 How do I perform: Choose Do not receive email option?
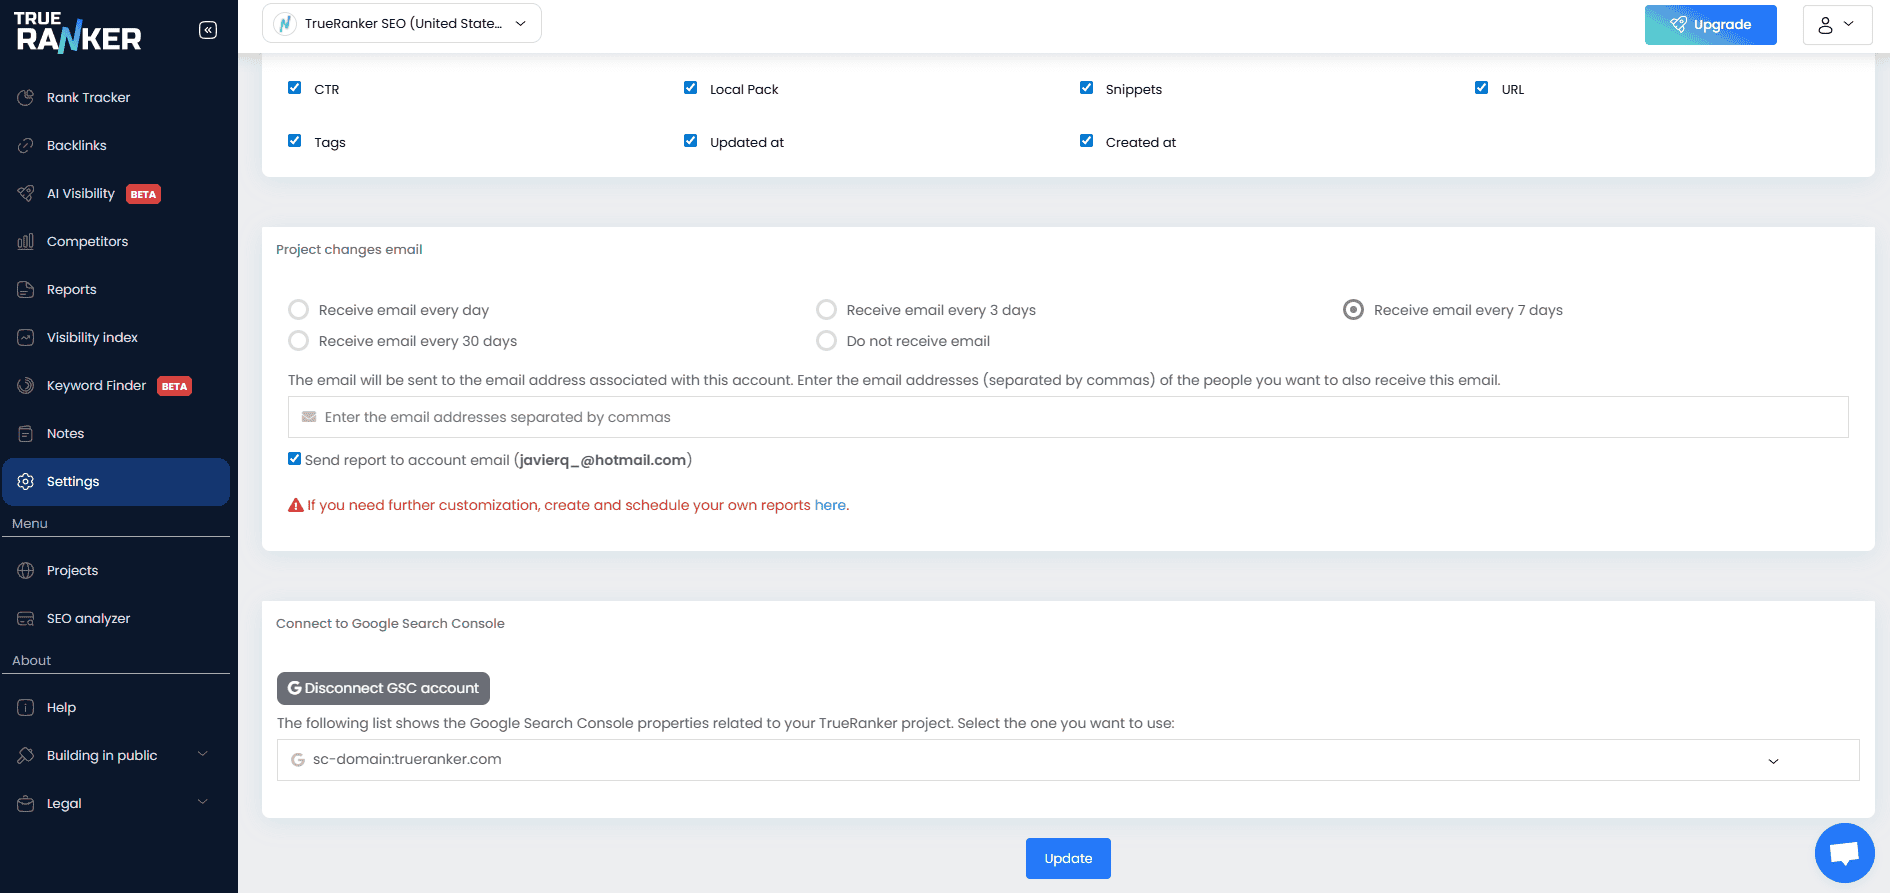[826, 341]
